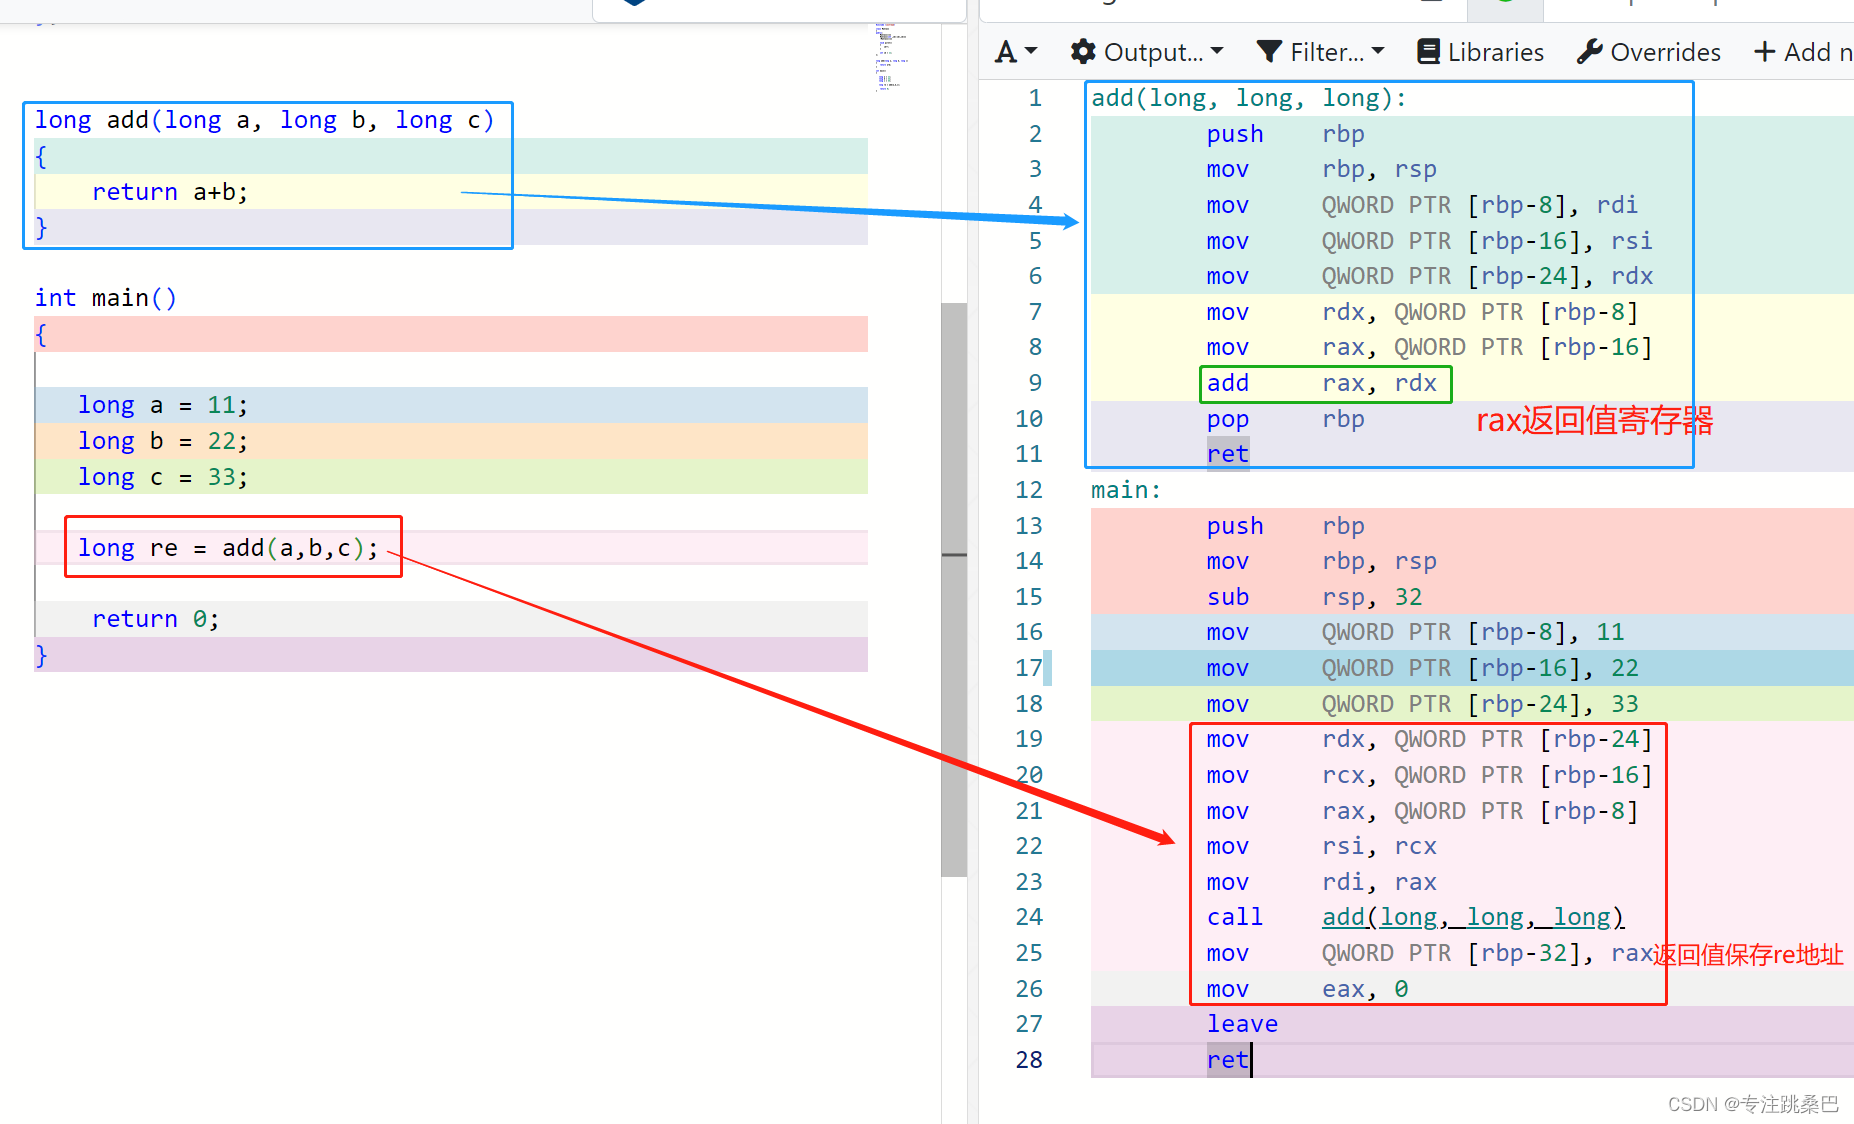Expand the Filter funnel dropdown
Image resolution: width=1854 pixels, height=1124 pixels.
(x=1320, y=52)
